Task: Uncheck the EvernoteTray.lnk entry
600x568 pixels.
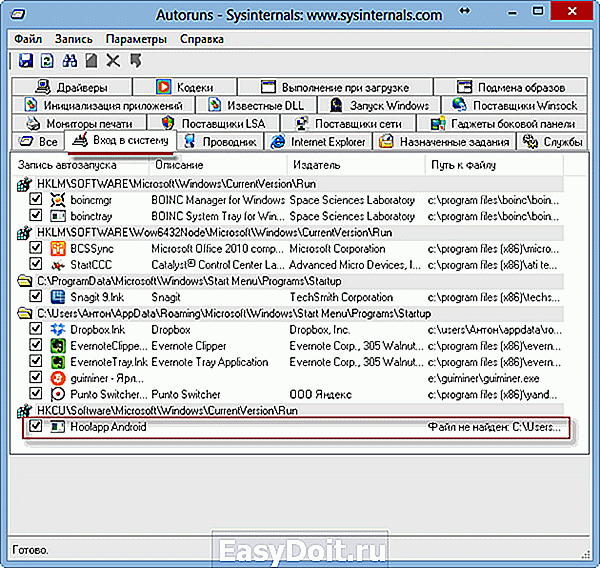Action: (36, 361)
